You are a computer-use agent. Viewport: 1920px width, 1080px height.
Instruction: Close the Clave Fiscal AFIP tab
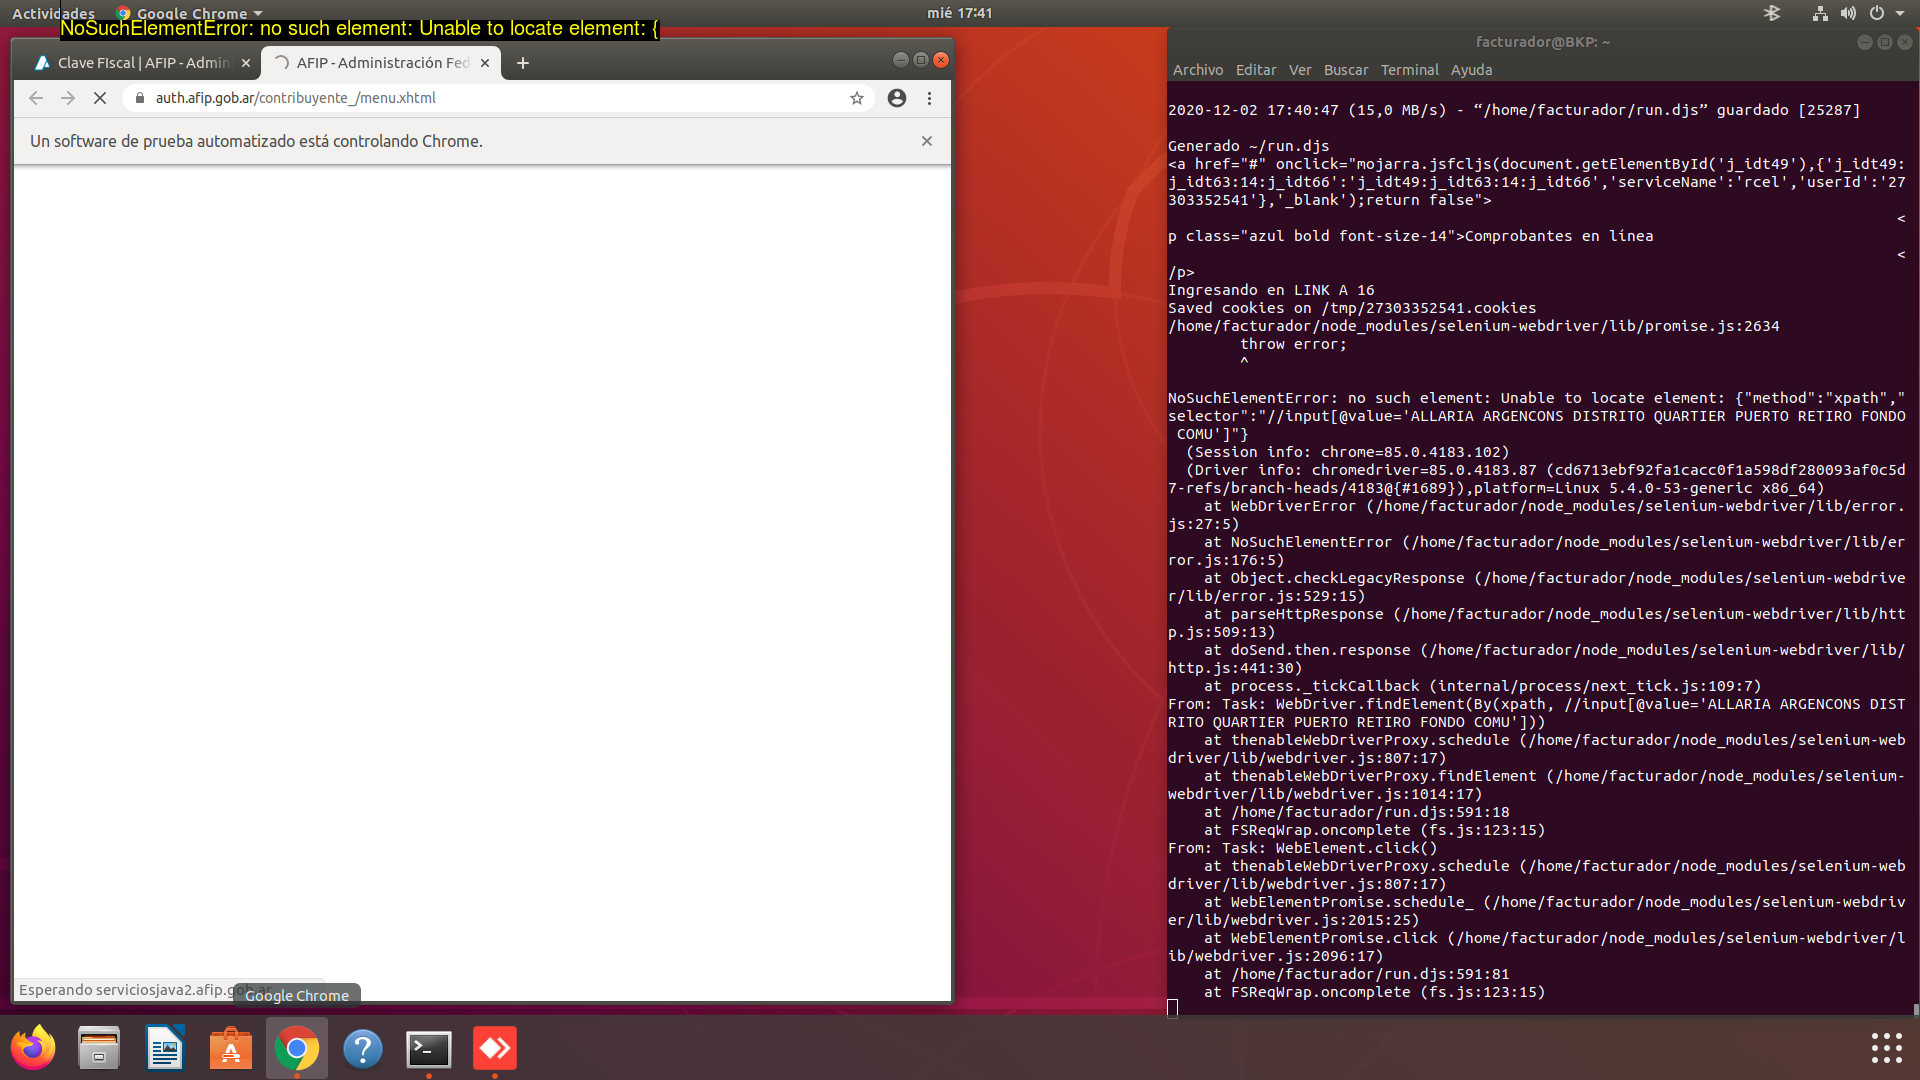point(246,63)
